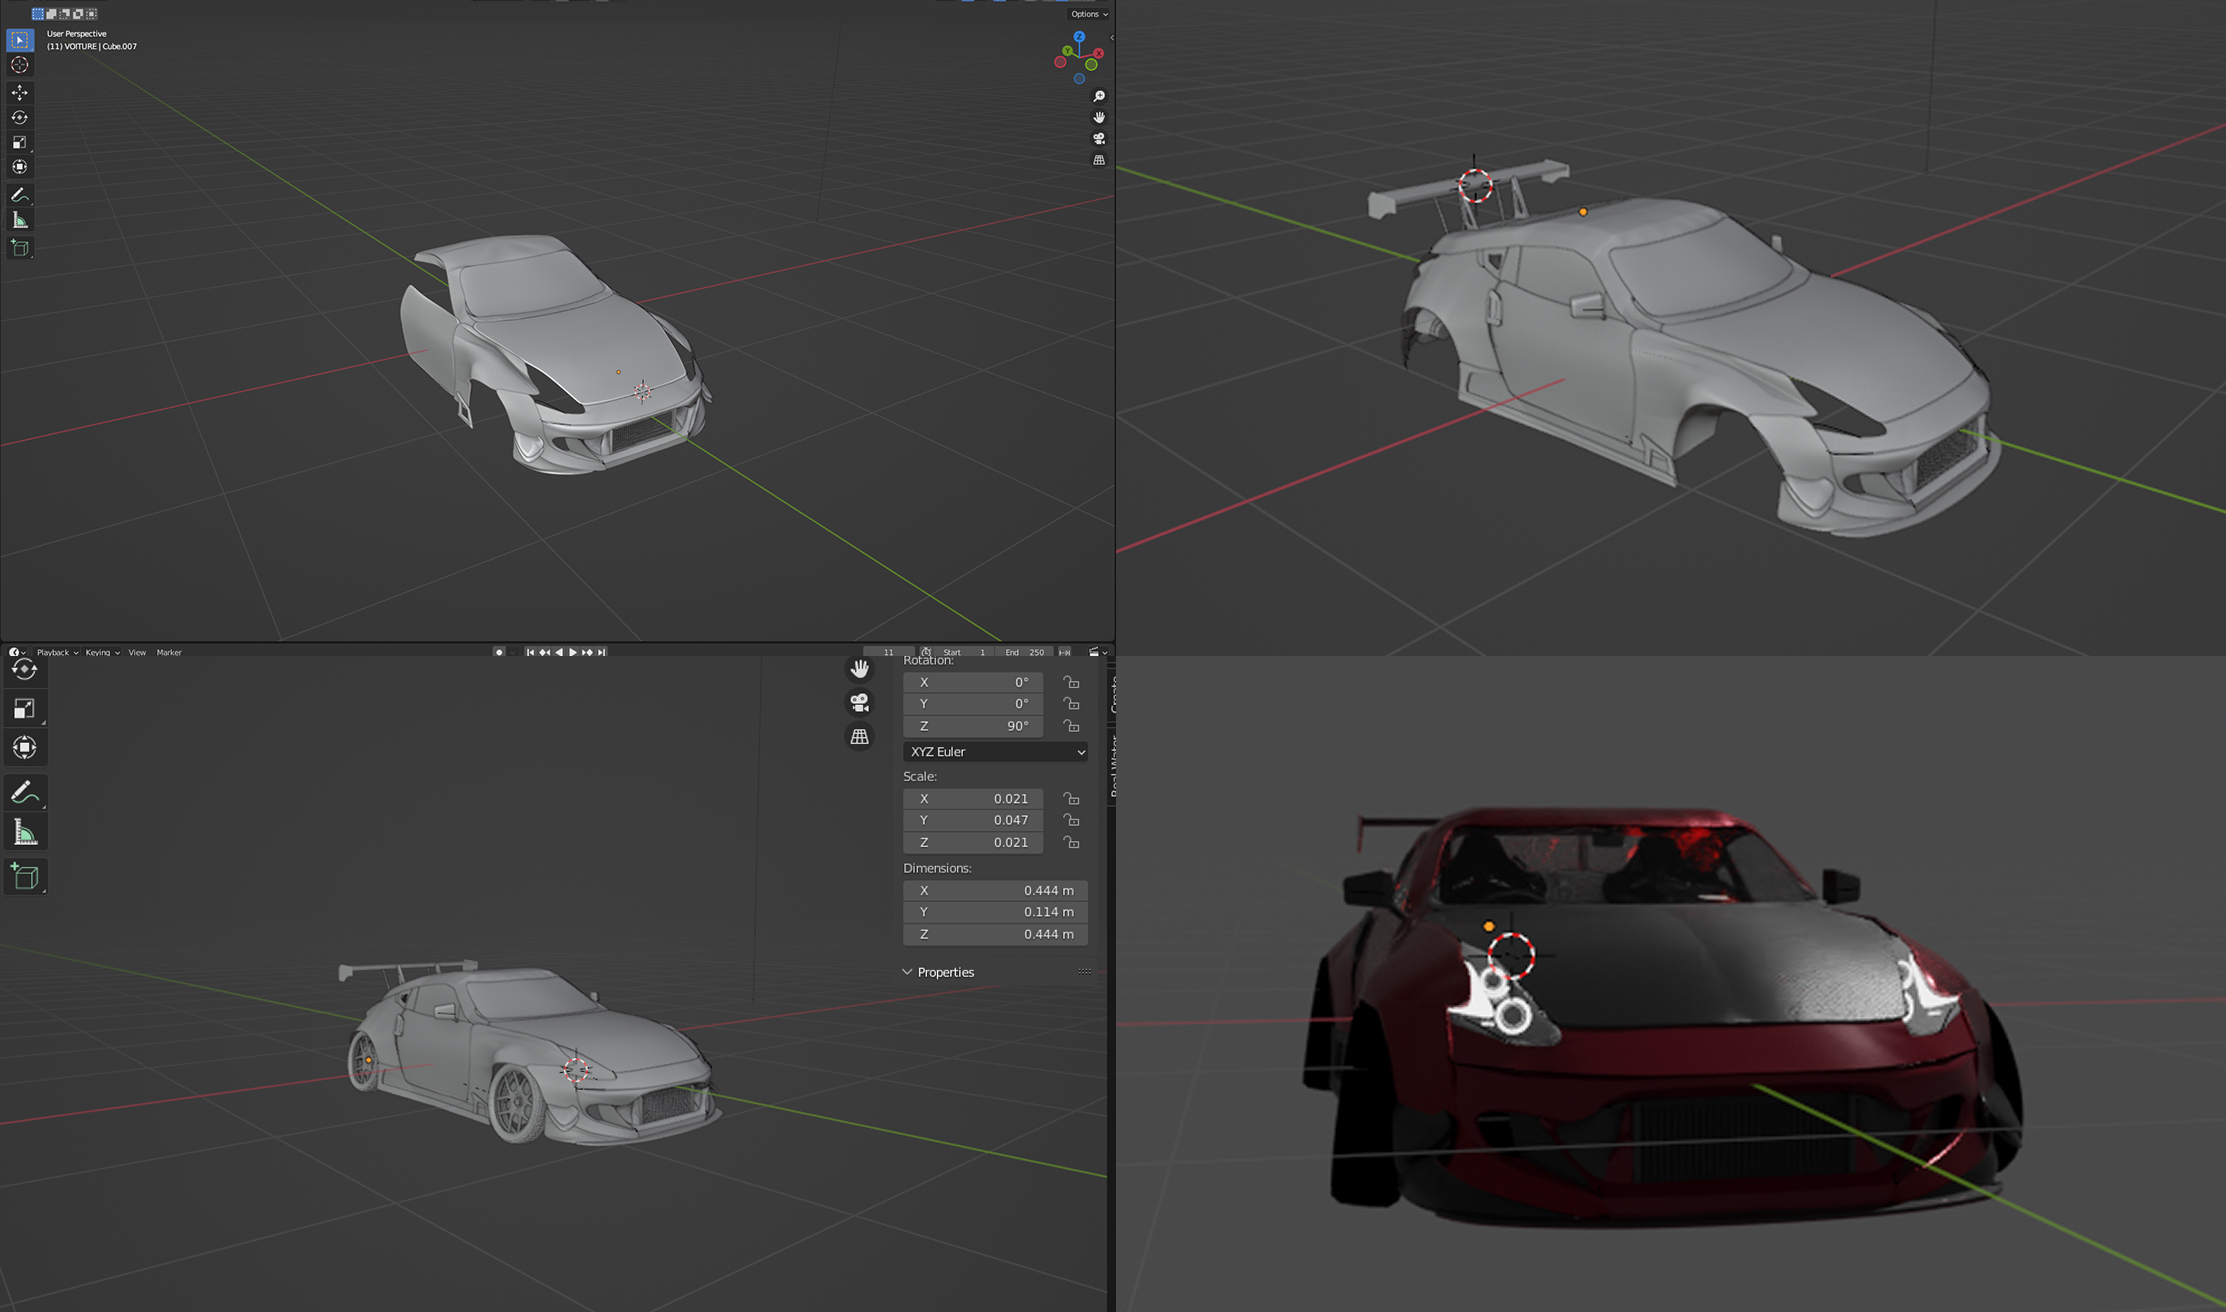Viewport: 2226px width, 1312px height.
Task: Toggle camera view in top-left viewport
Action: coord(1099,138)
